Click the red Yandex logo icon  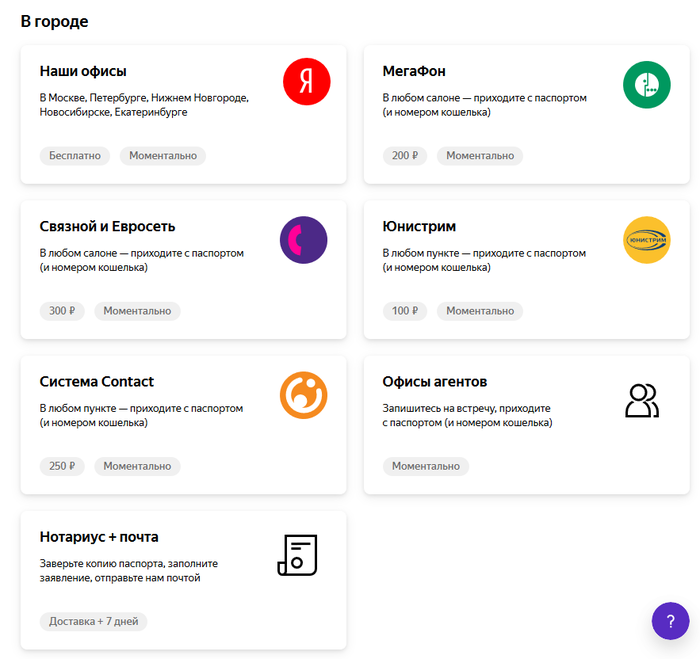coord(306,82)
